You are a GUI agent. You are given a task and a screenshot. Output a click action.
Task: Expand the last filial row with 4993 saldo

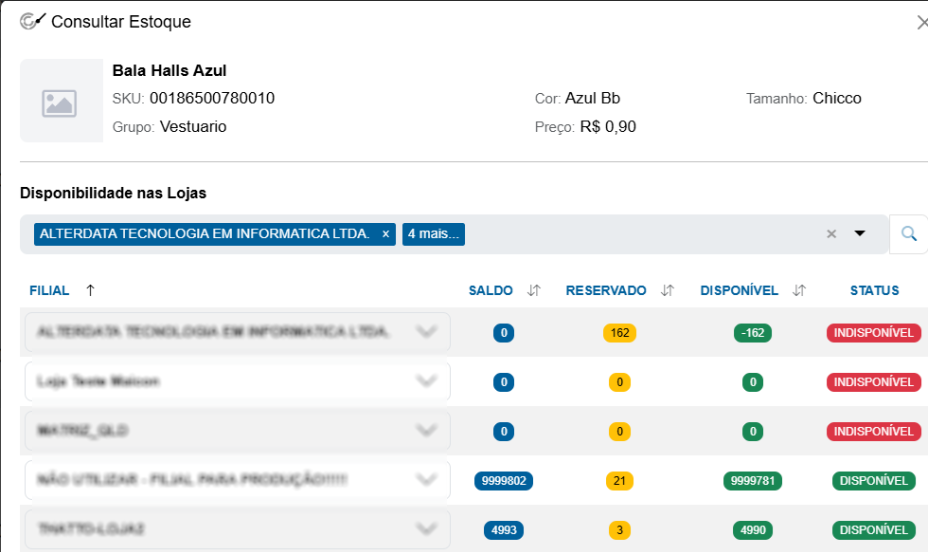[x=426, y=528]
